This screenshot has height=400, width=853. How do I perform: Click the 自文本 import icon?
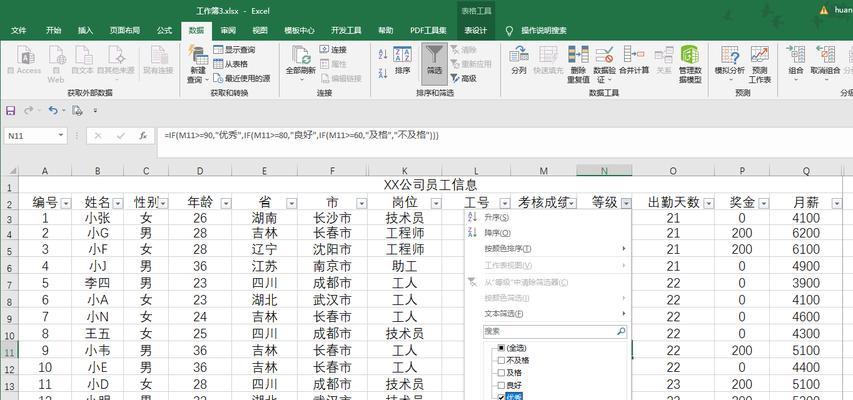pos(83,55)
